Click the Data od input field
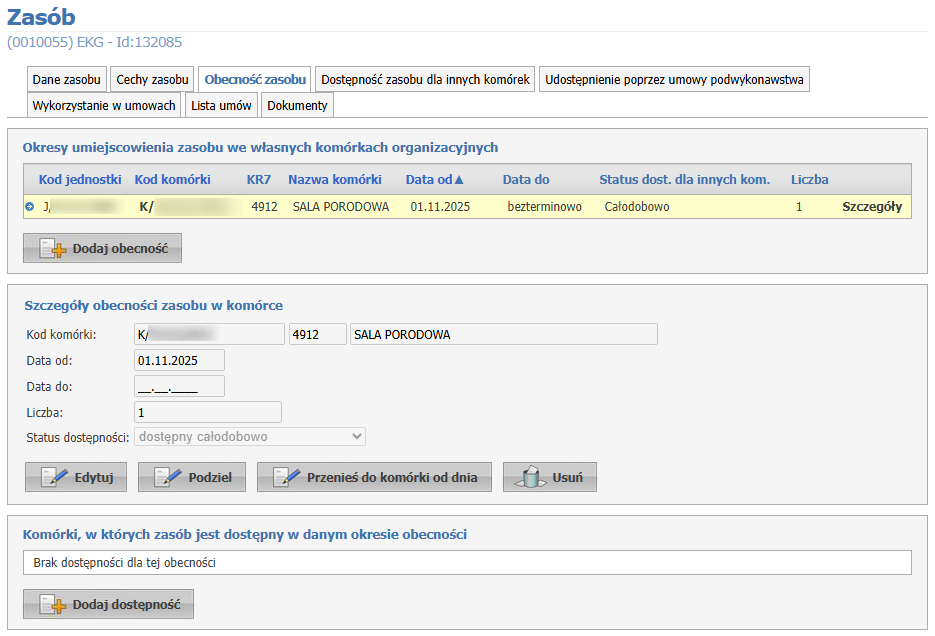The height and width of the screenshot is (636, 935). [179, 360]
